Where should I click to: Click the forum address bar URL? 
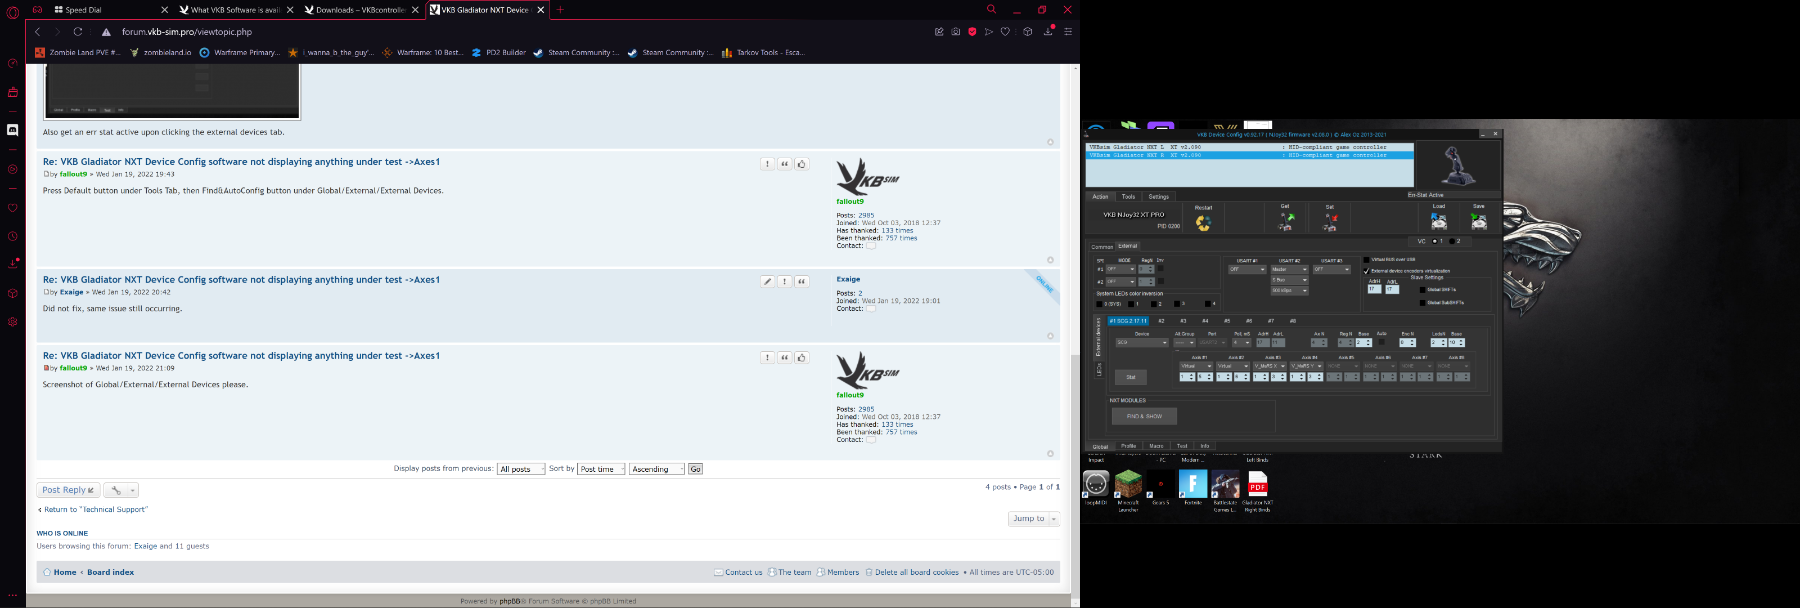point(187,32)
